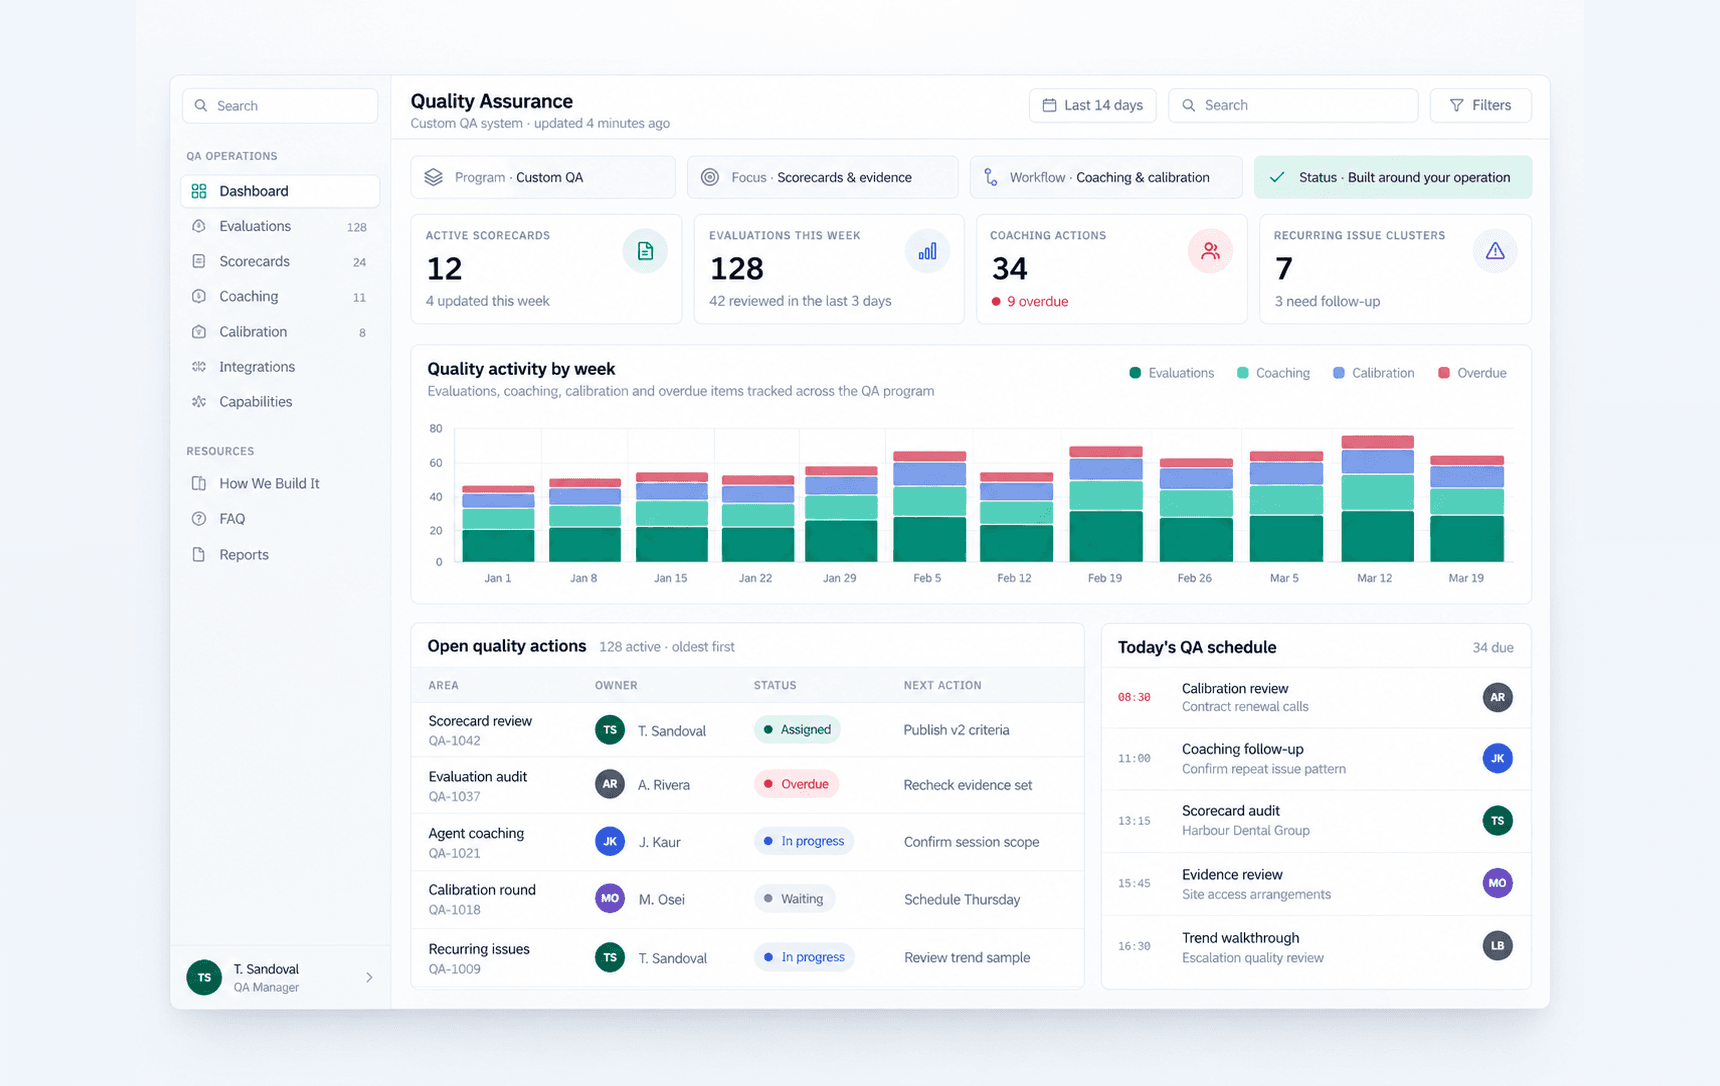The height and width of the screenshot is (1086, 1720).
Task: Click 'Publish v2 criteria' next action
Action: (x=956, y=730)
